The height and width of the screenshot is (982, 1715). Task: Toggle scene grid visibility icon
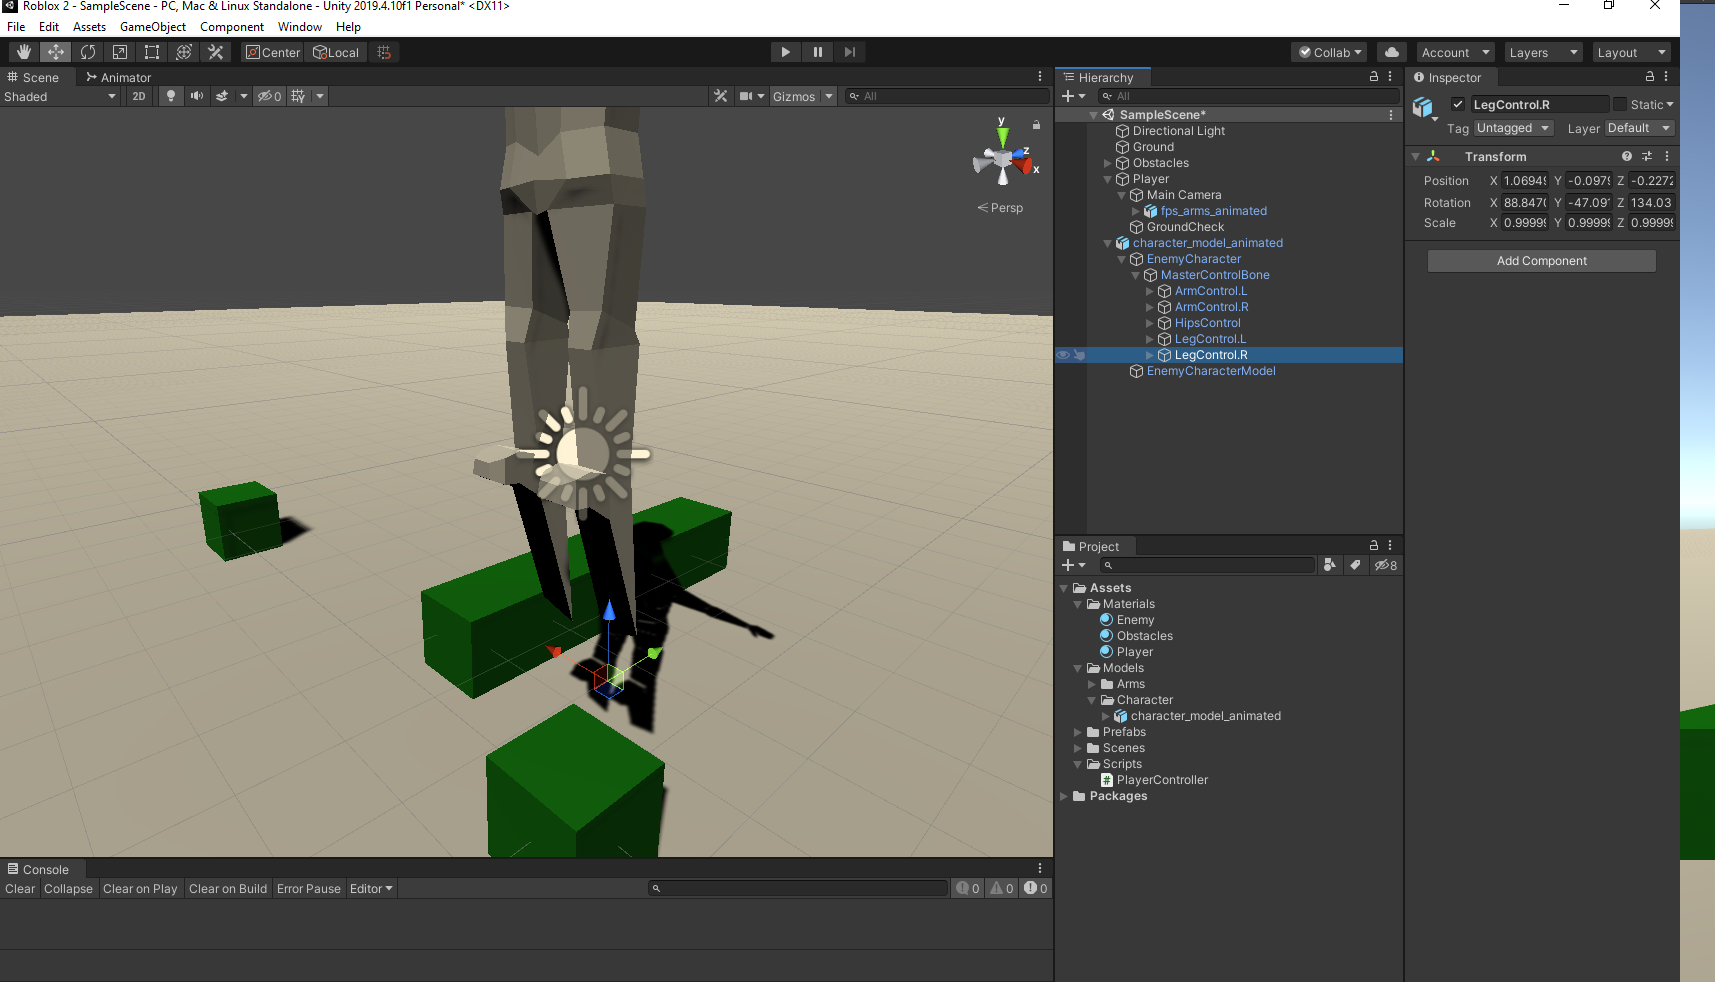click(298, 96)
